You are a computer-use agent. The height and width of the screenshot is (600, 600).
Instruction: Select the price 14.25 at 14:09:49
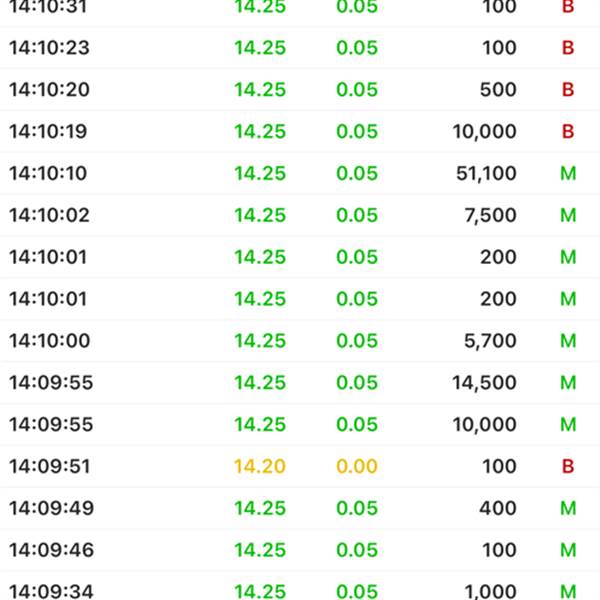260,509
